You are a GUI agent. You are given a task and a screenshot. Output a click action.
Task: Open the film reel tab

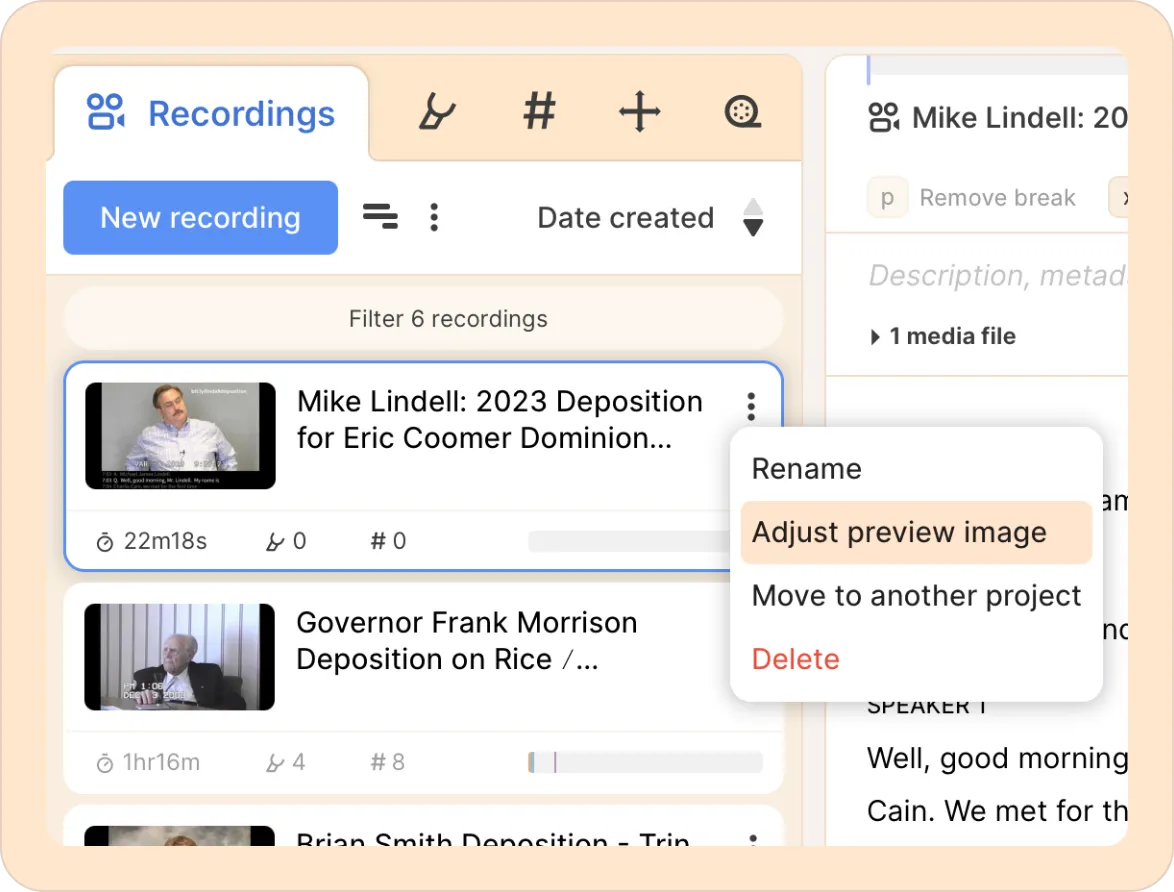pos(742,112)
